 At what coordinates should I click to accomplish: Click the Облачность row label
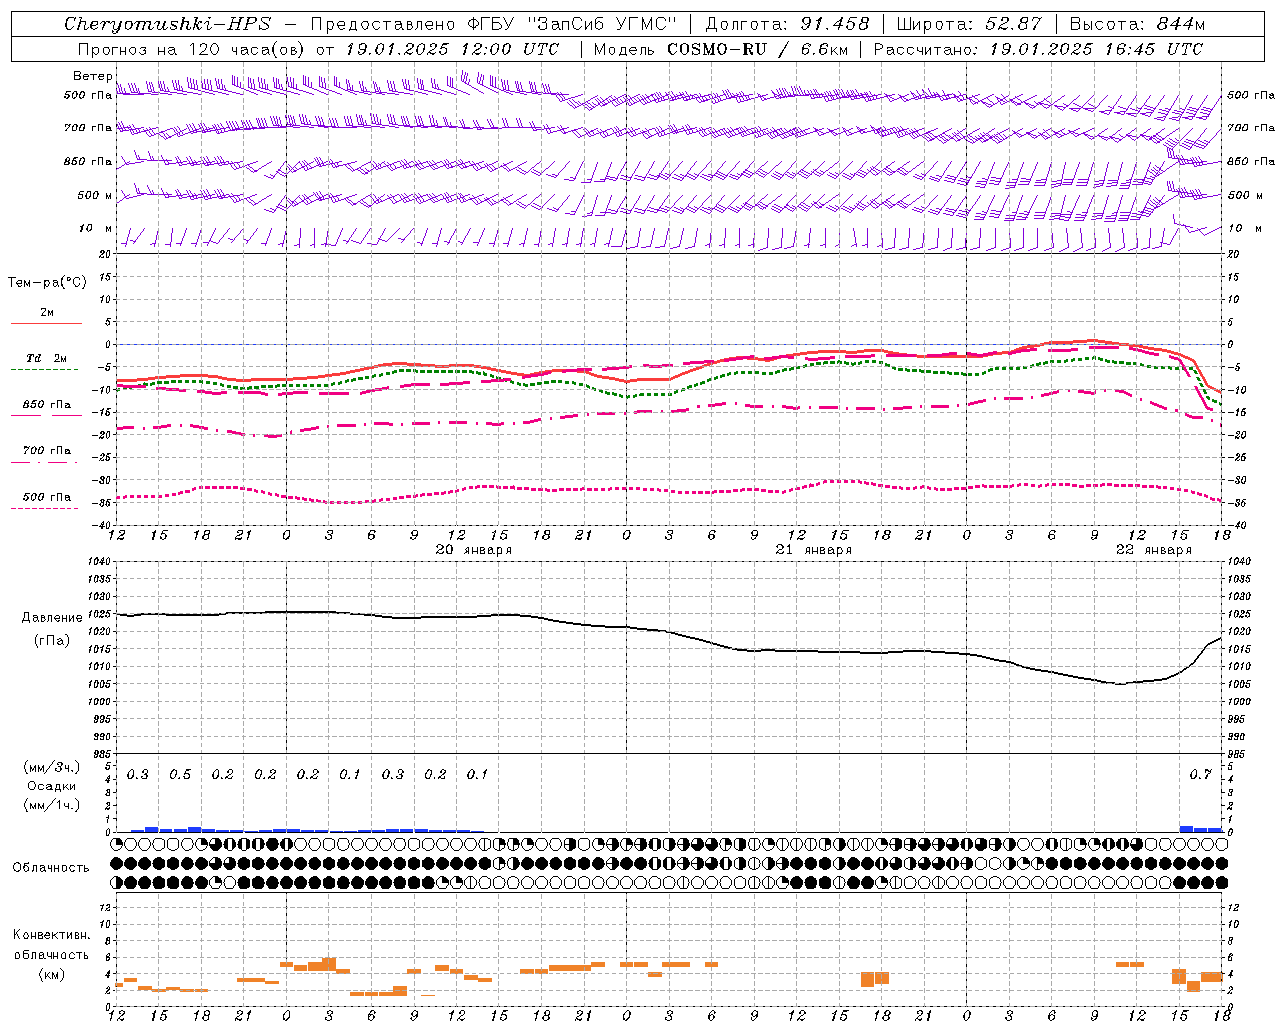pos(51,868)
